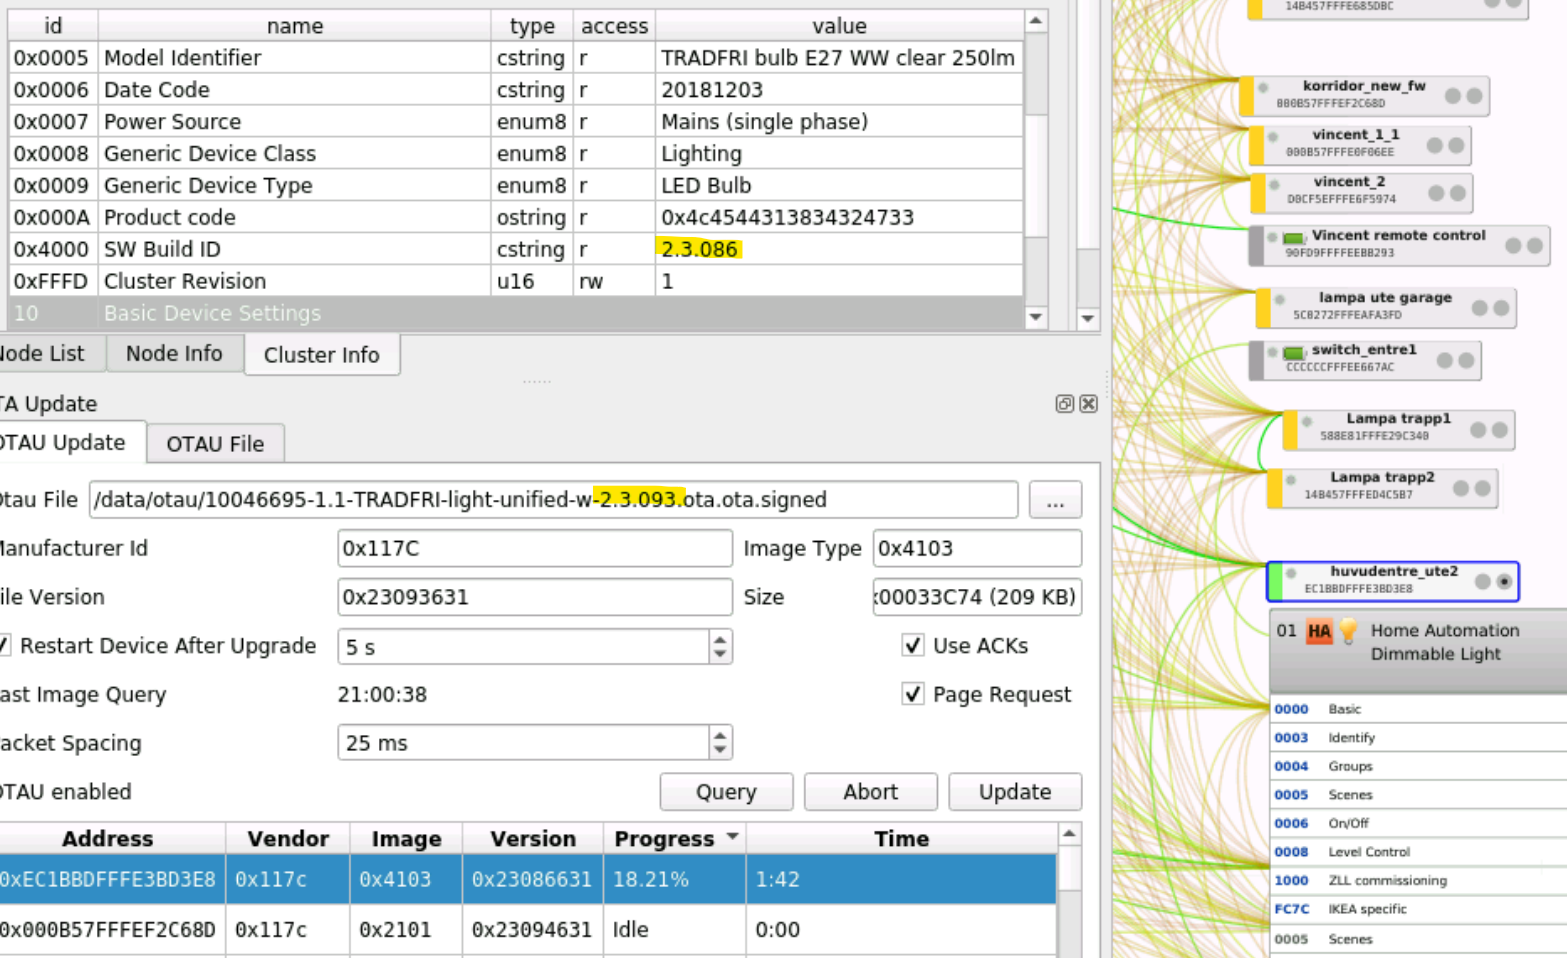Click the battery icon on switch_entre1 node
1567x958 pixels.
coord(1294,354)
